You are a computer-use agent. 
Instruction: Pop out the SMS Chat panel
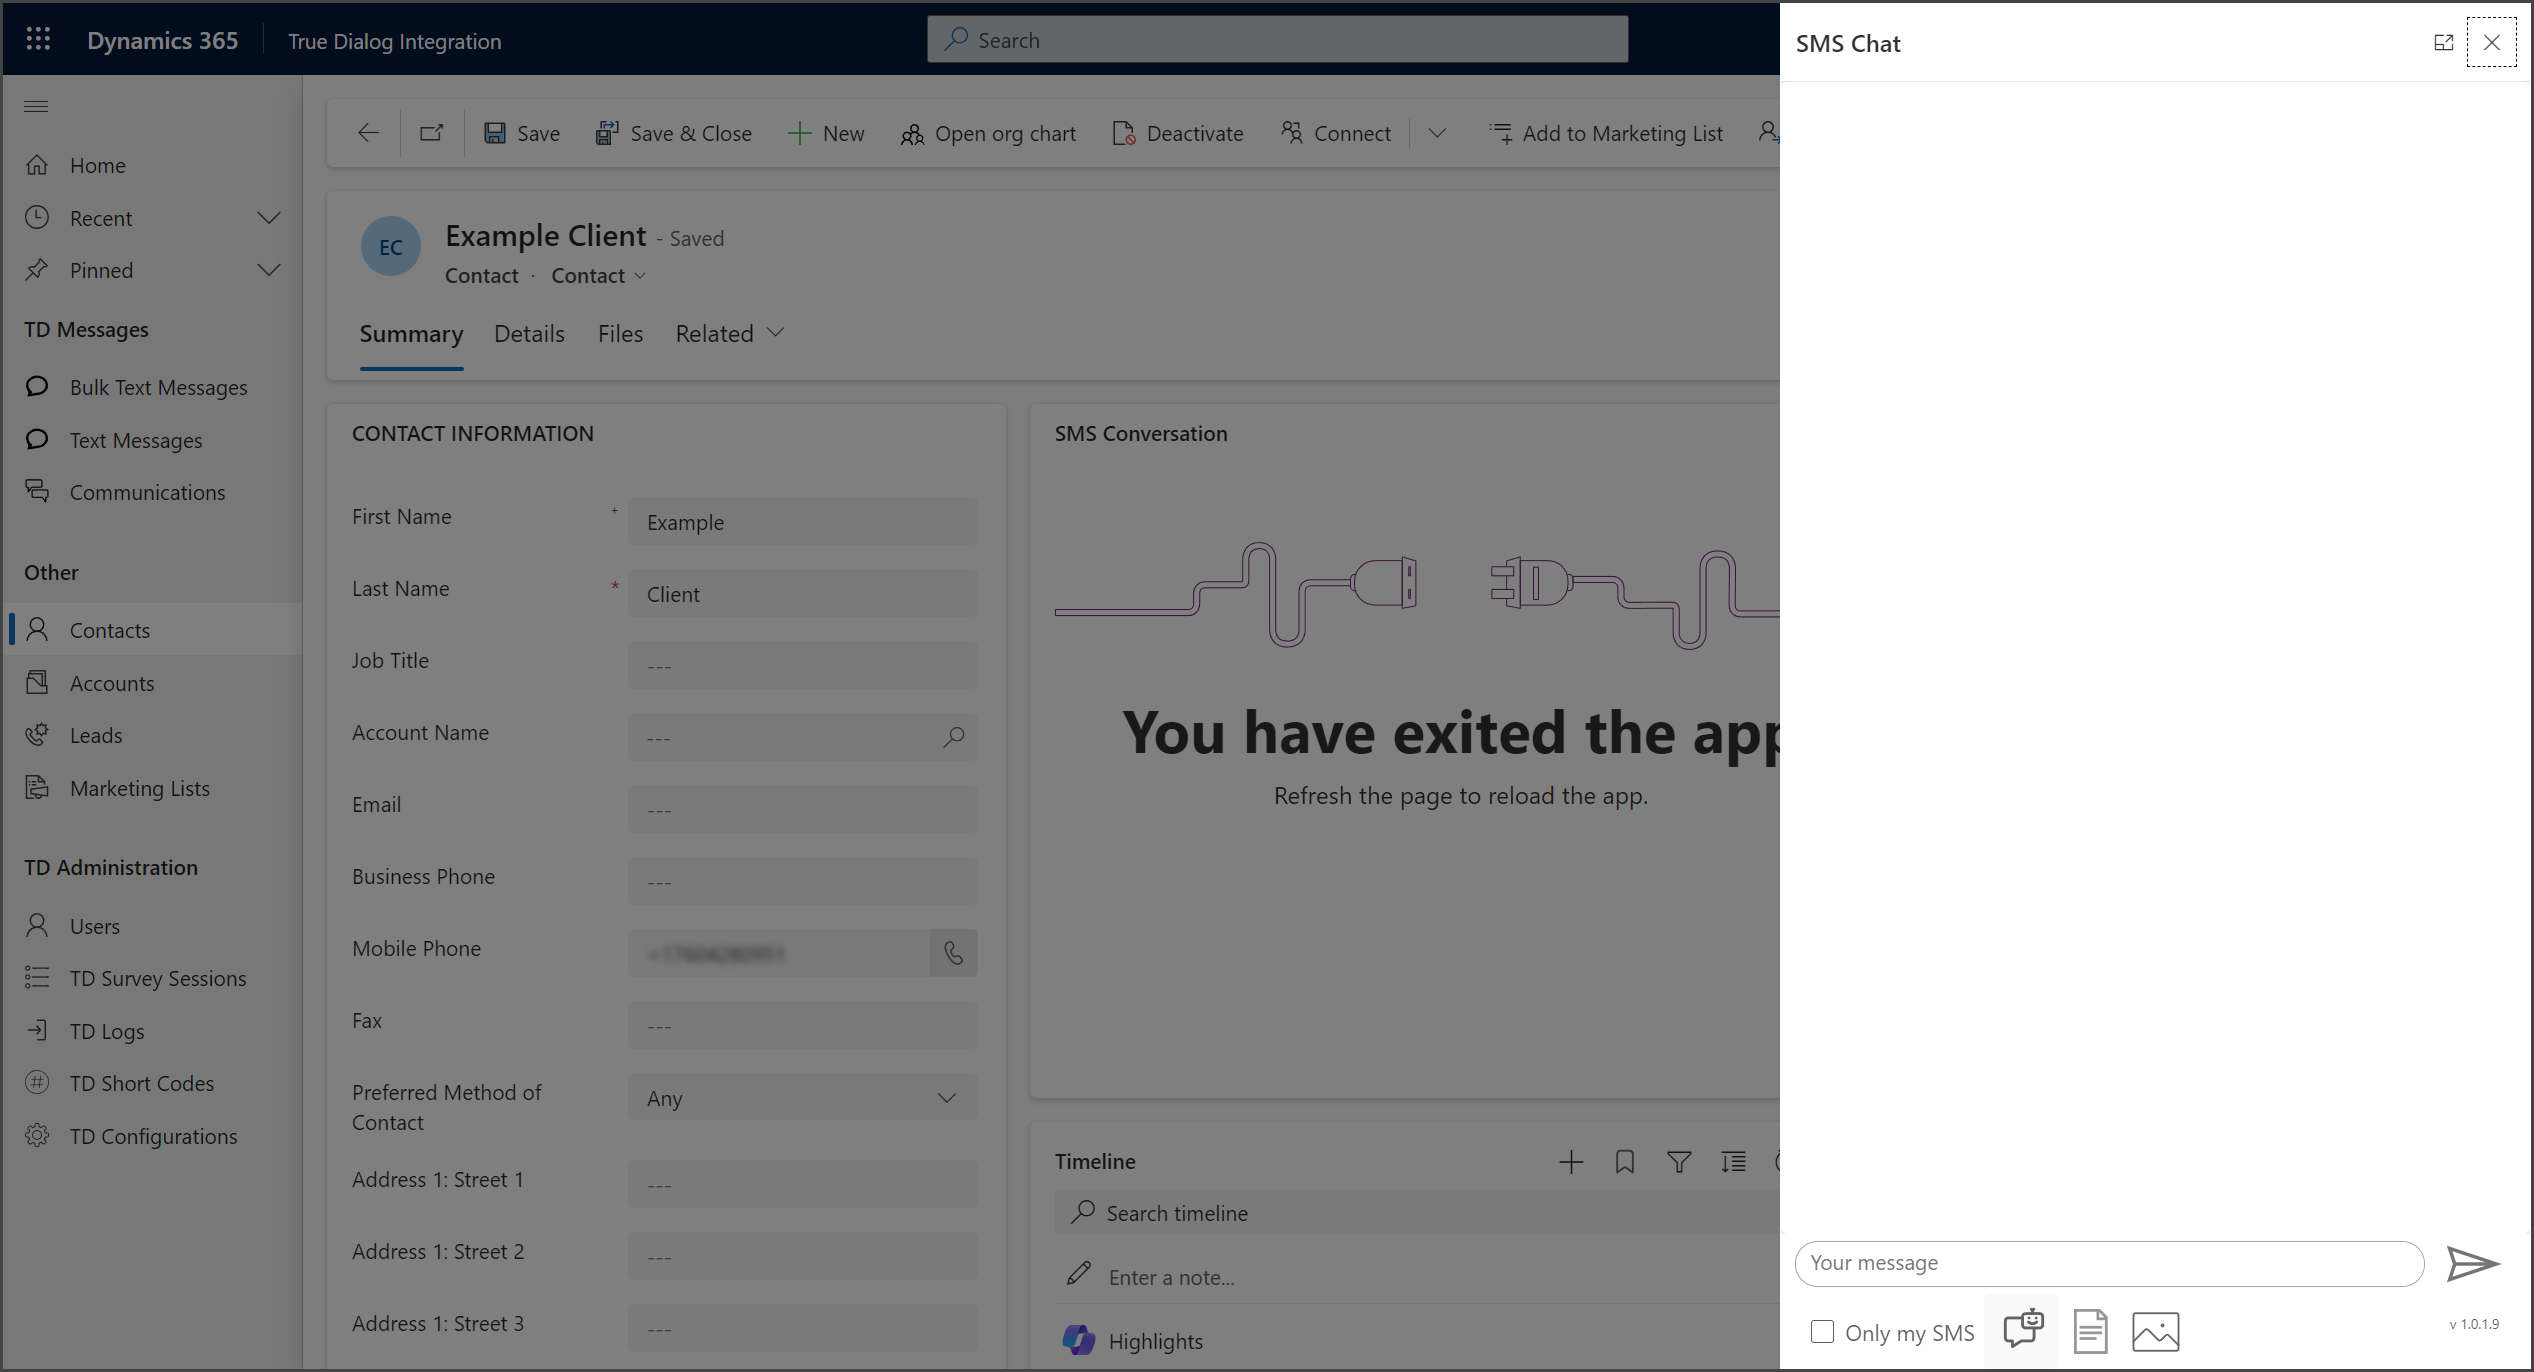(x=2443, y=43)
